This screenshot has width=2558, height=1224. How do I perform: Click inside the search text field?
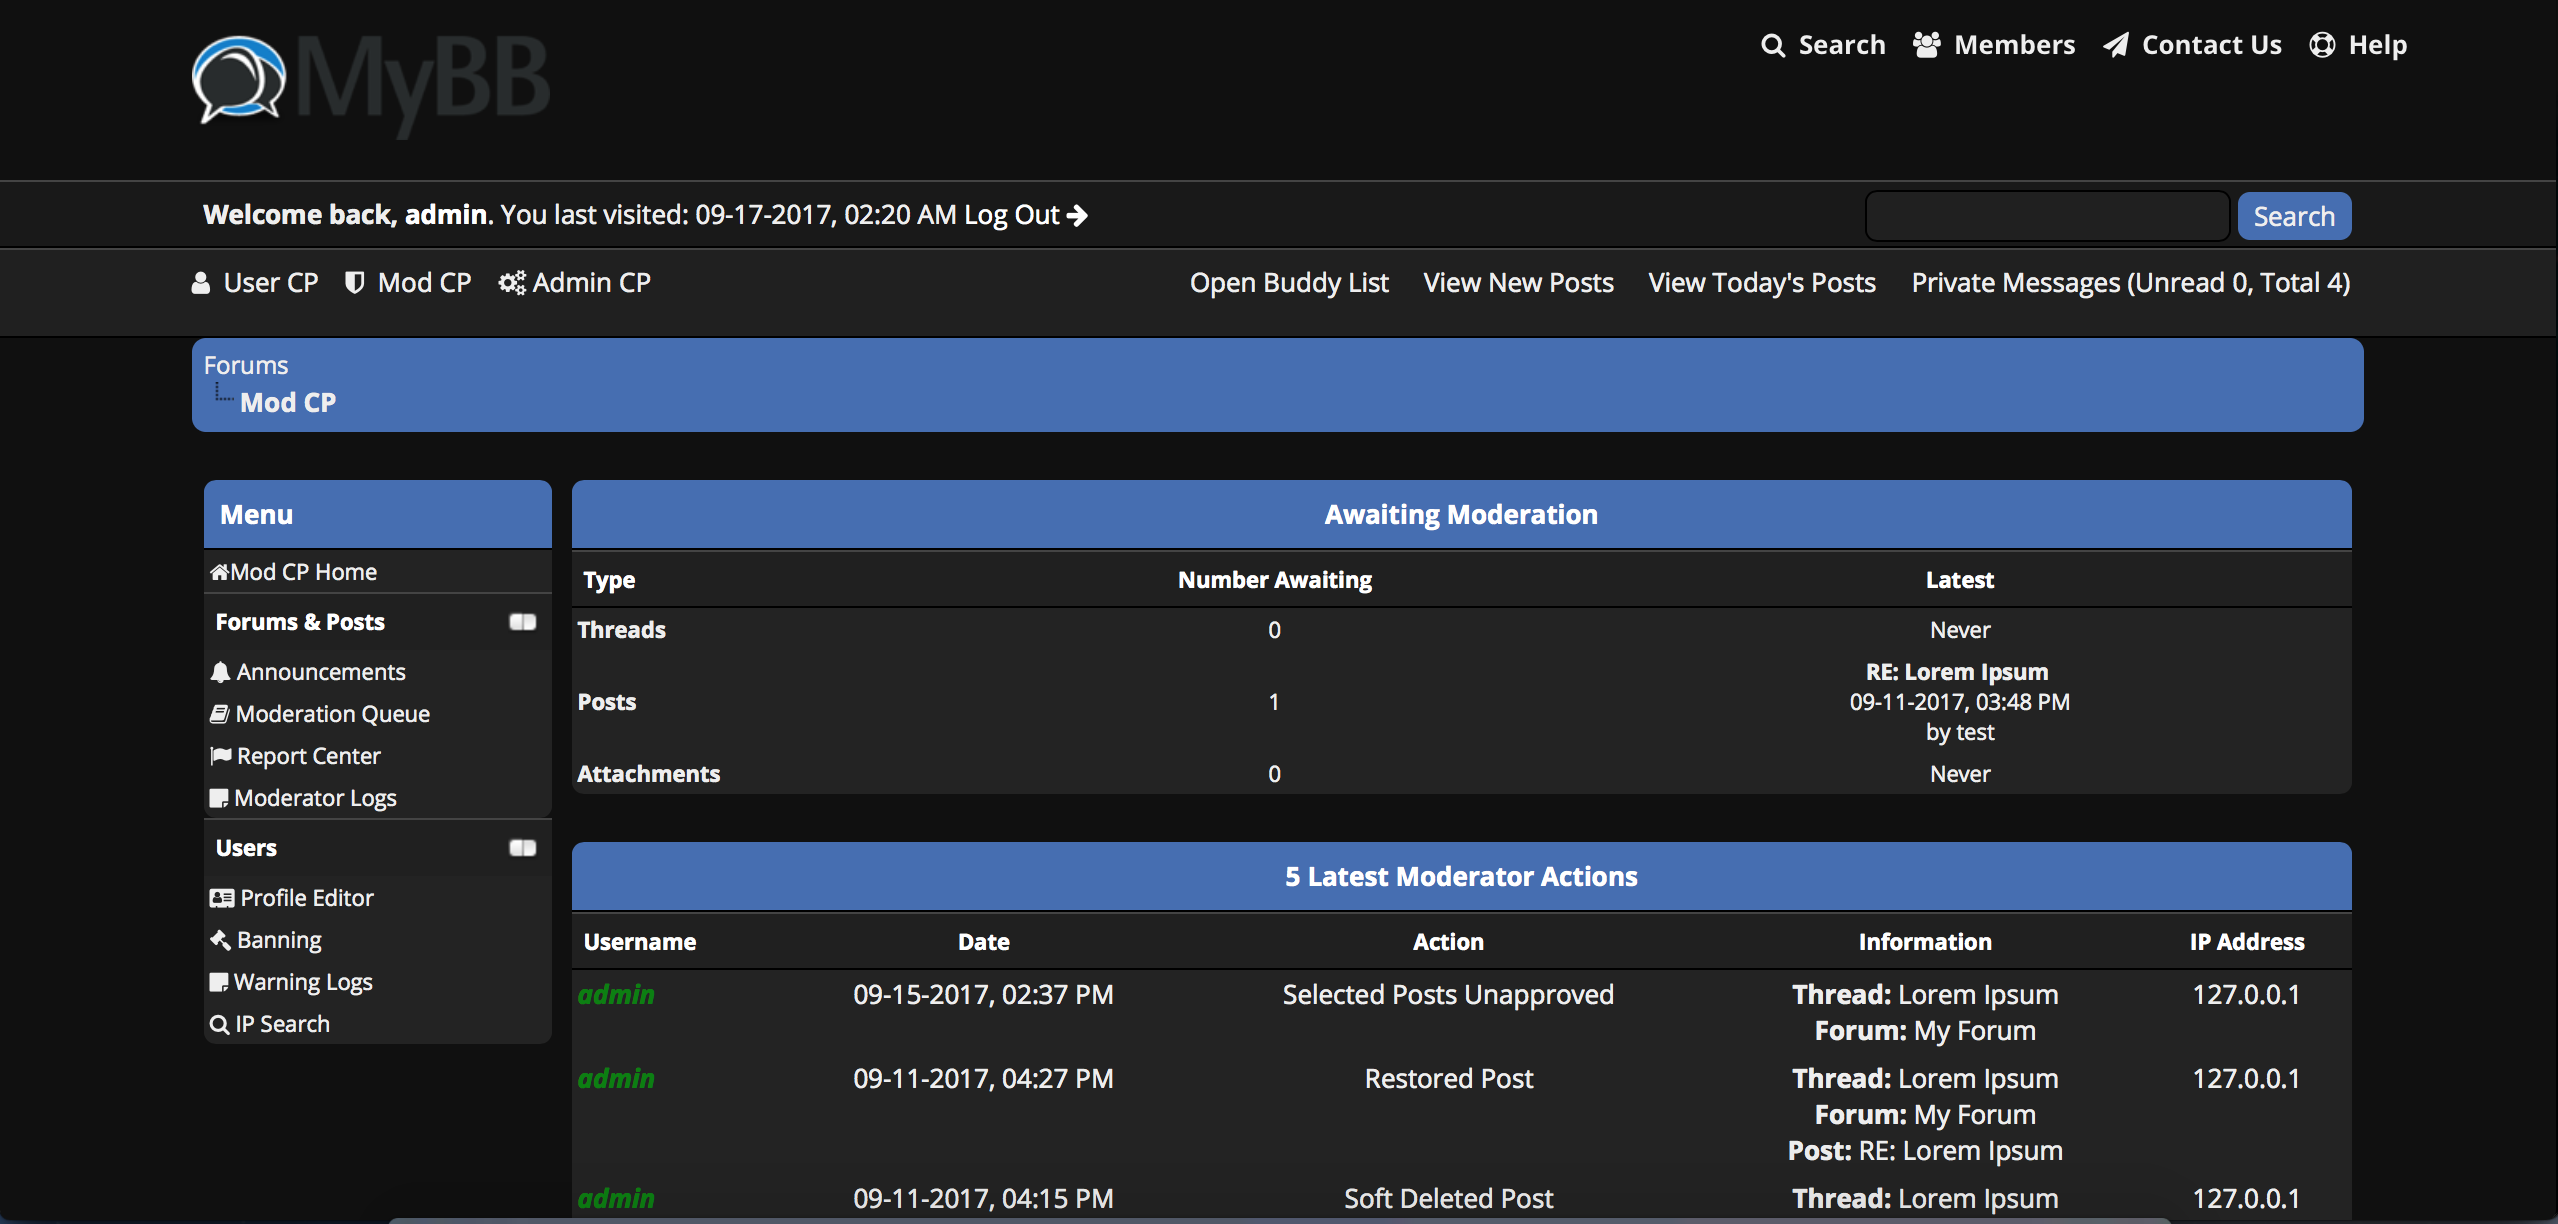(2046, 216)
